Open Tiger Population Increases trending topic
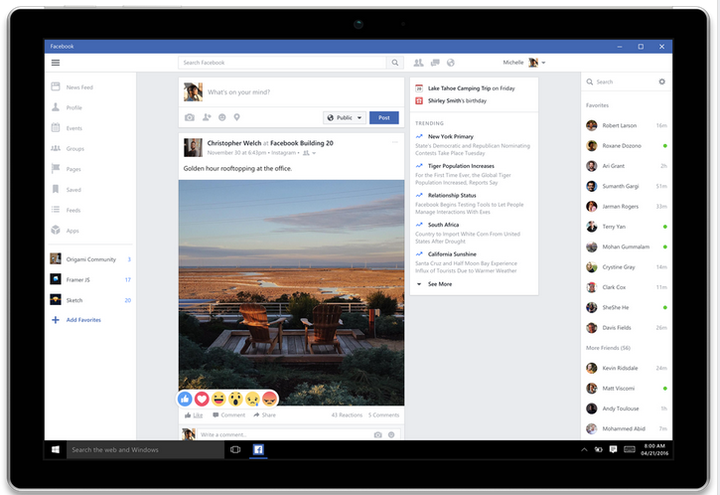Viewport: 720px width, 495px height. pos(461,166)
